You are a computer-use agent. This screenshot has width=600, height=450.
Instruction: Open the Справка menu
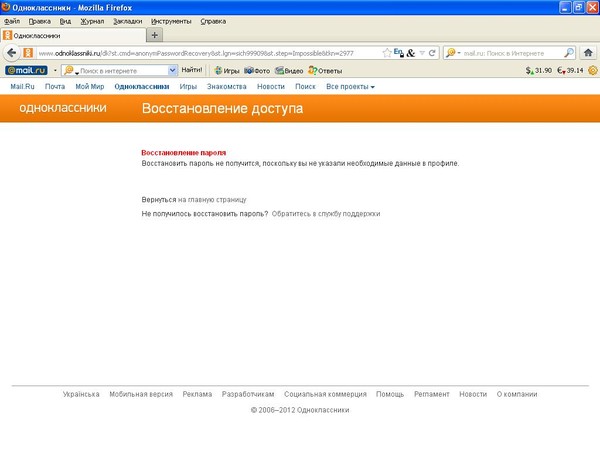pos(213,21)
